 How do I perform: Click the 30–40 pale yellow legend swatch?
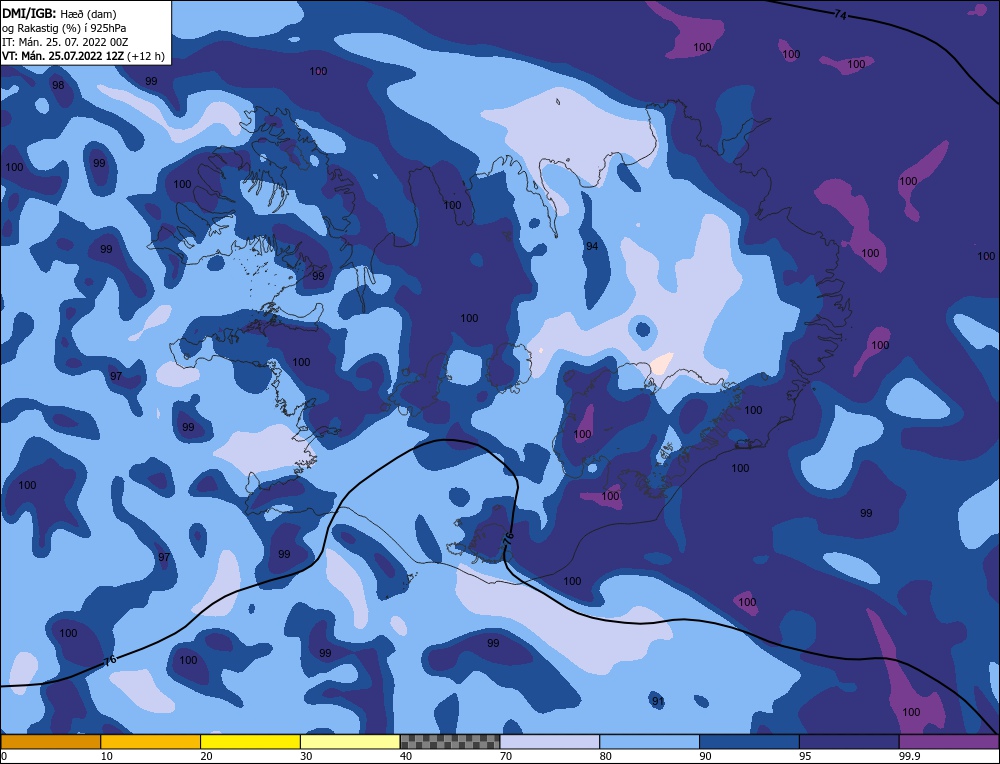pyautogui.click(x=350, y=742)
